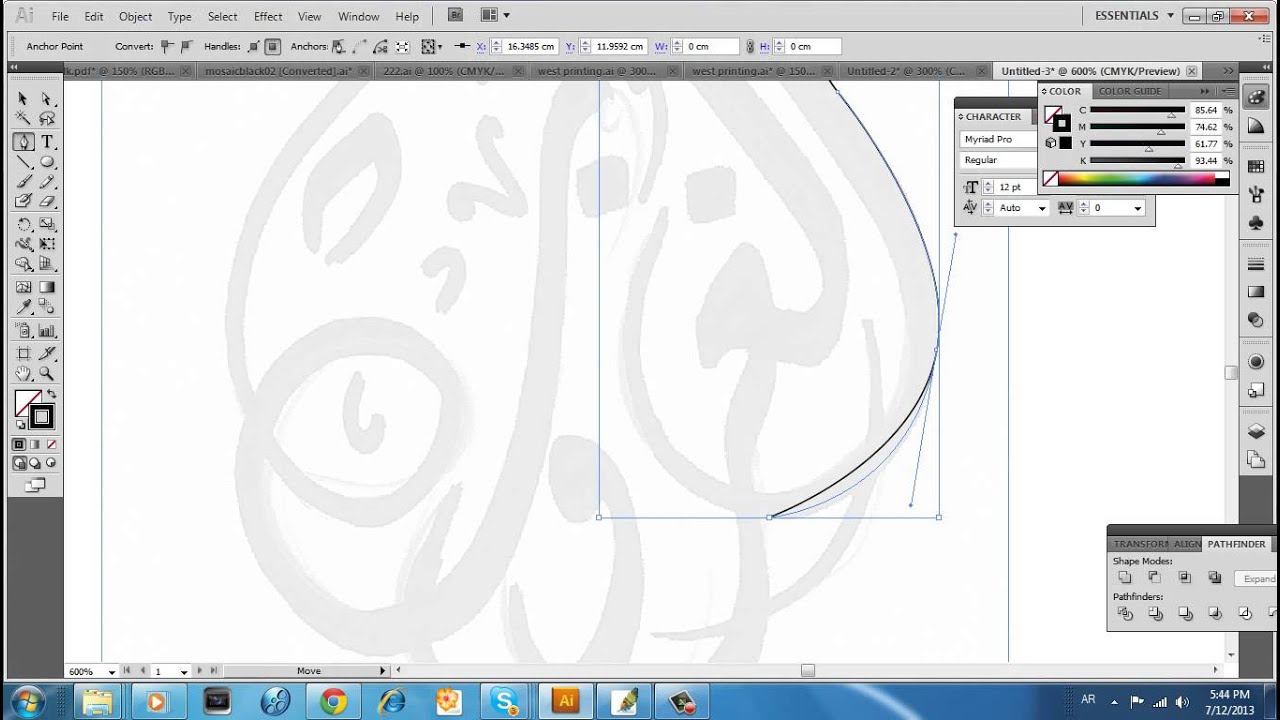This screenshot has width=1280, height=720.
Task: Select the Gradient tool
Action: [x=46, y=287]
